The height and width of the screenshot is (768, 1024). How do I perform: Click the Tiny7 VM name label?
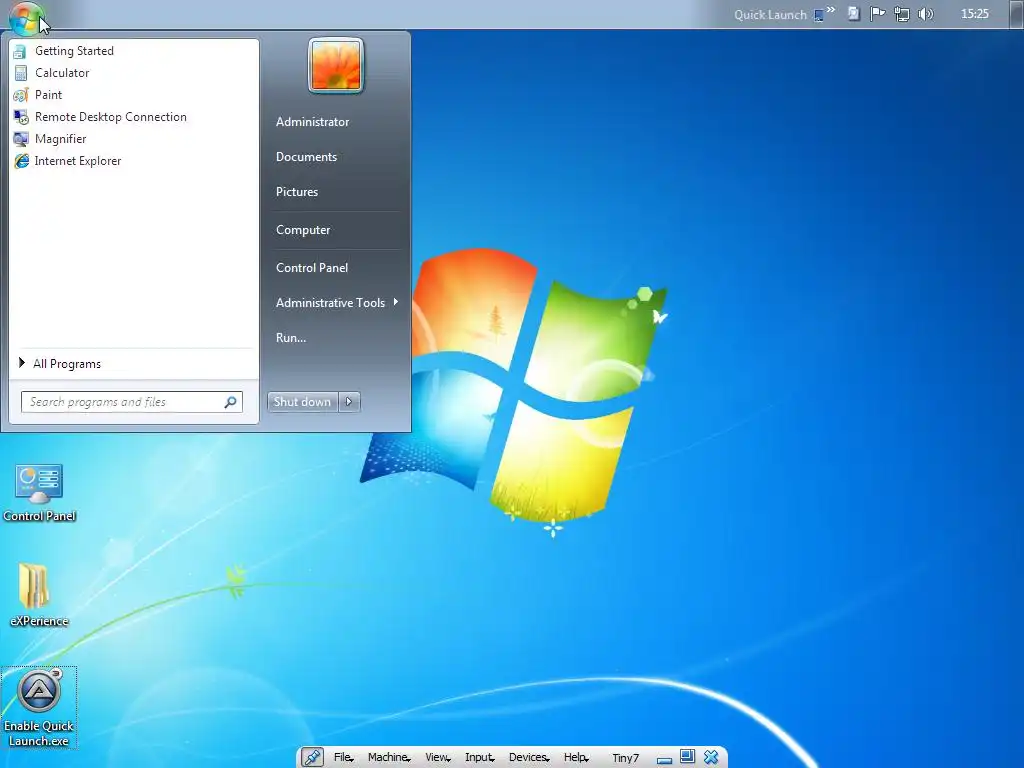[626, 758]
